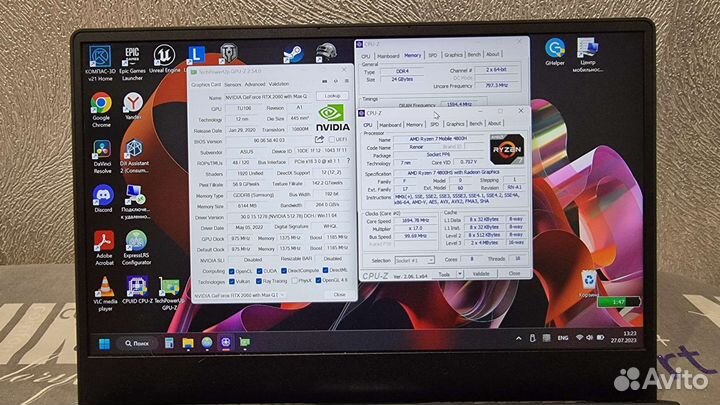Open the Validation tab in GPU-Z
This screenshot has height=405, width=720.
click(x=279, y=84)
